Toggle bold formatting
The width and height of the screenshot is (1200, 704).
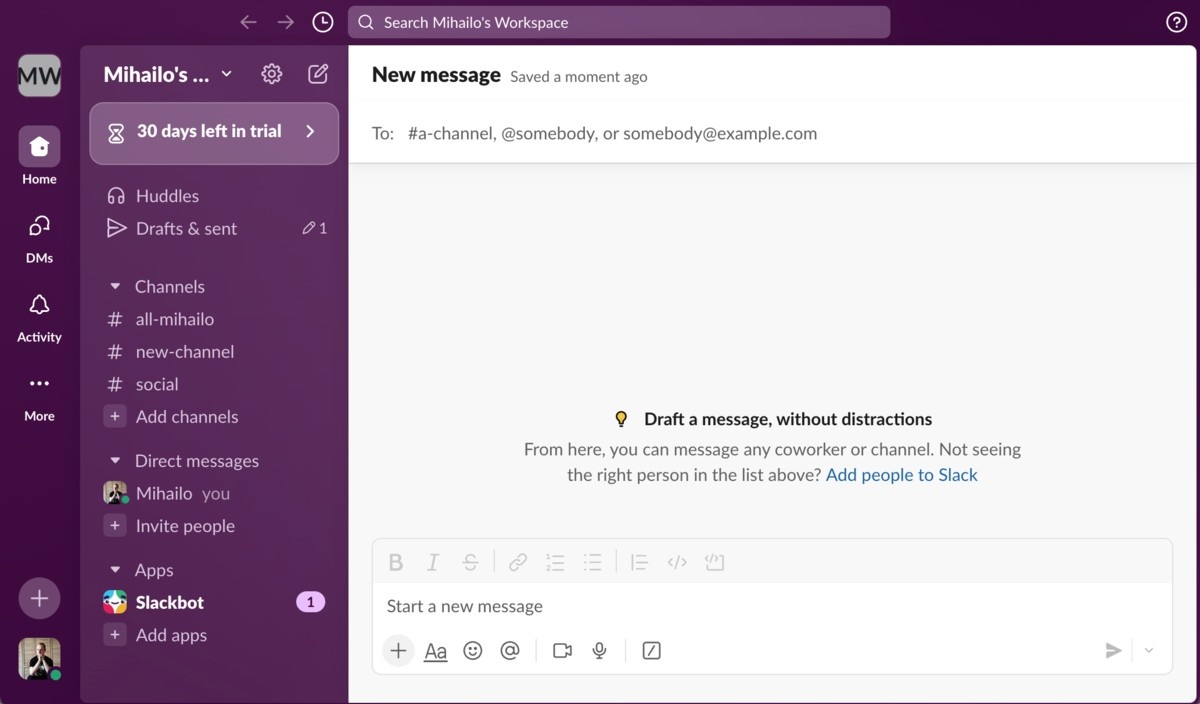(396, 563)
